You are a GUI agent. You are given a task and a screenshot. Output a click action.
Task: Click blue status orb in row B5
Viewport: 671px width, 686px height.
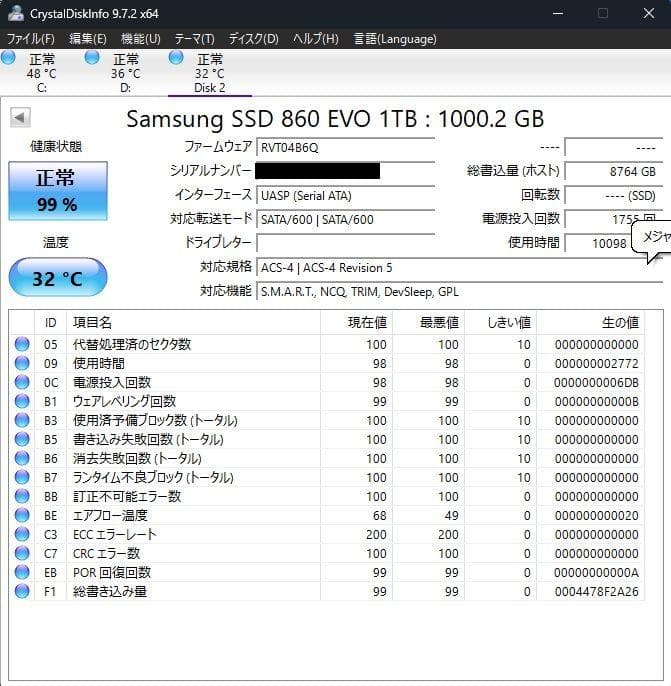pyautogui.click(x=22, y=439)
